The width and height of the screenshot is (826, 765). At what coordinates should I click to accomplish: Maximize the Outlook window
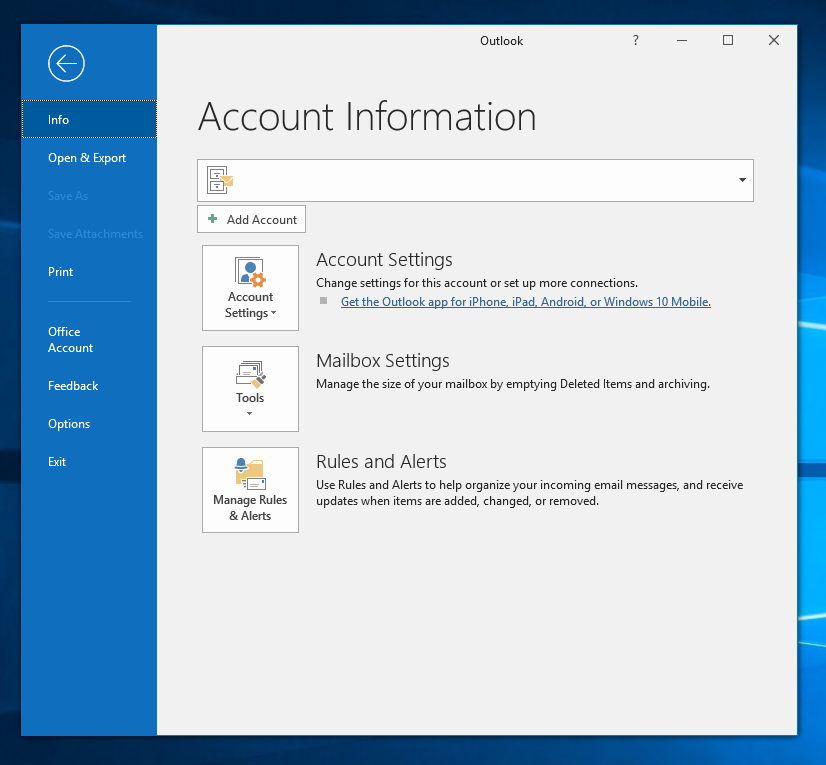[728, 40]
